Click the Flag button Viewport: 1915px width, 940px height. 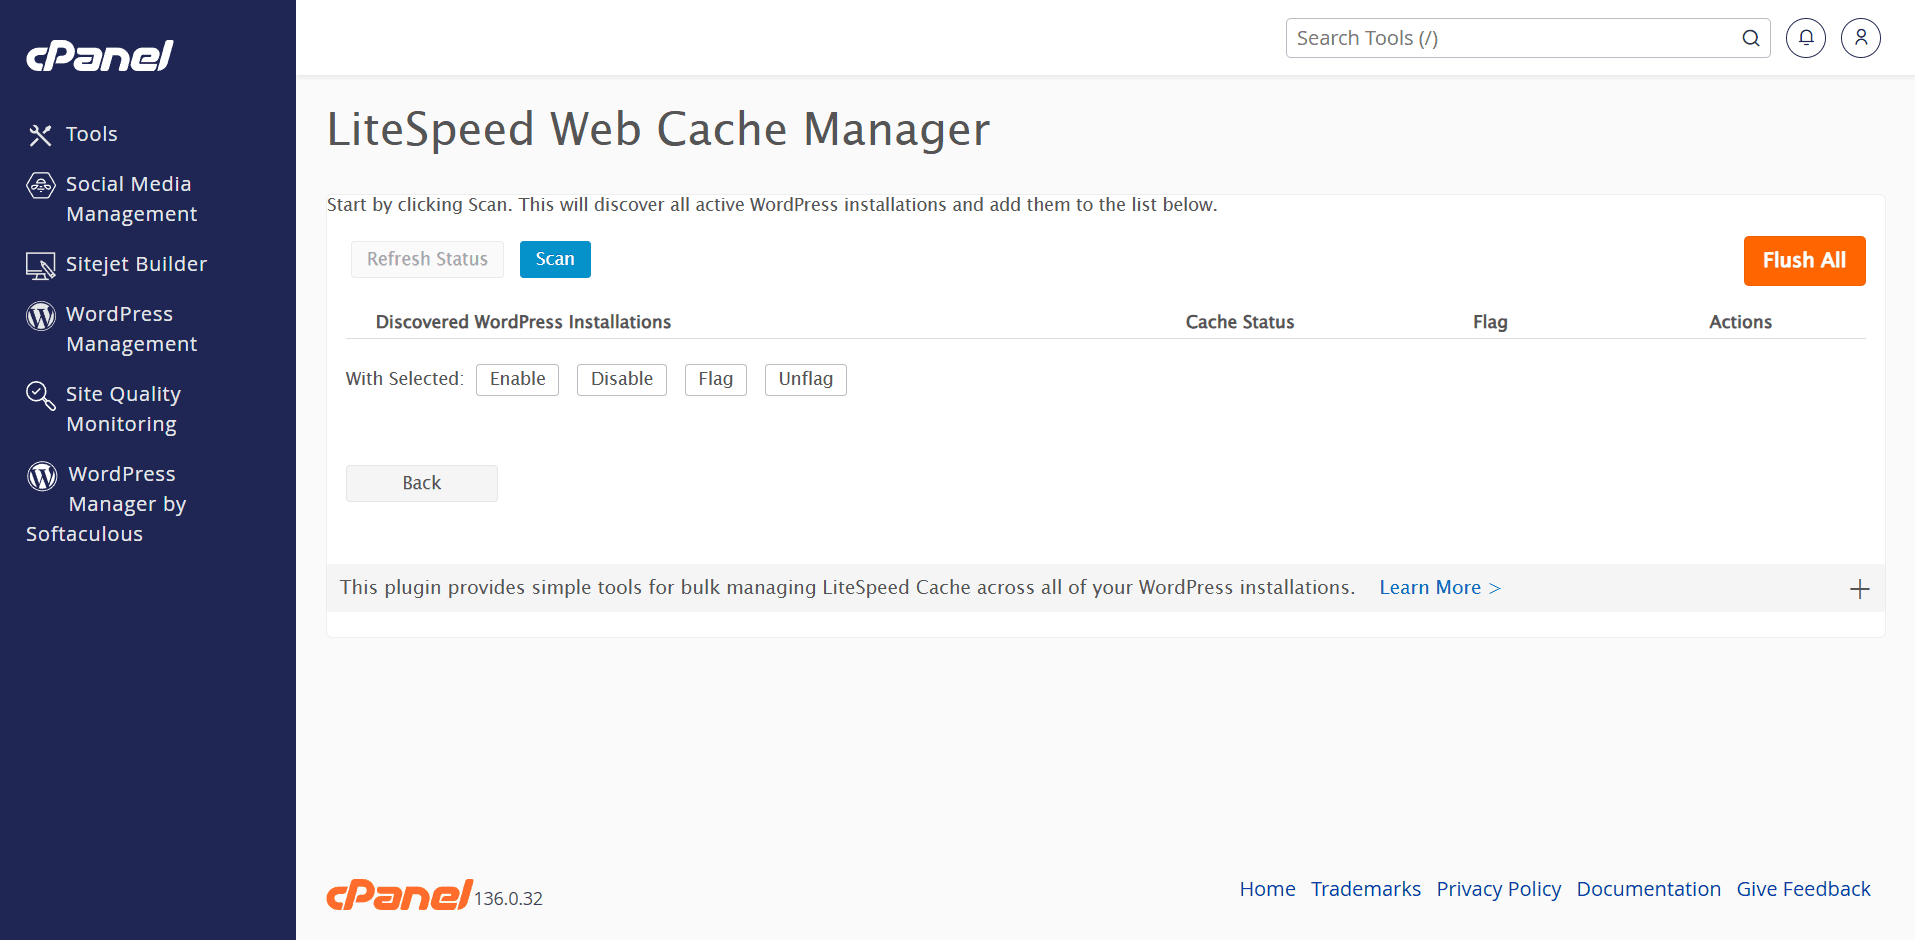715,379
